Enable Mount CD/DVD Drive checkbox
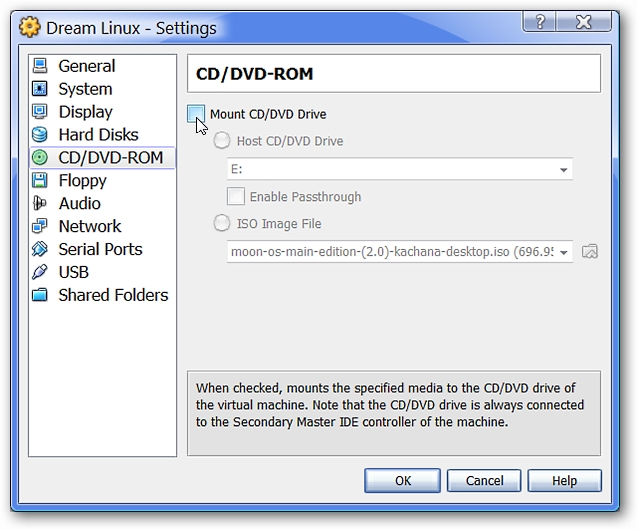The height and width of the screenshot is (530, 638). coord(196,114)
